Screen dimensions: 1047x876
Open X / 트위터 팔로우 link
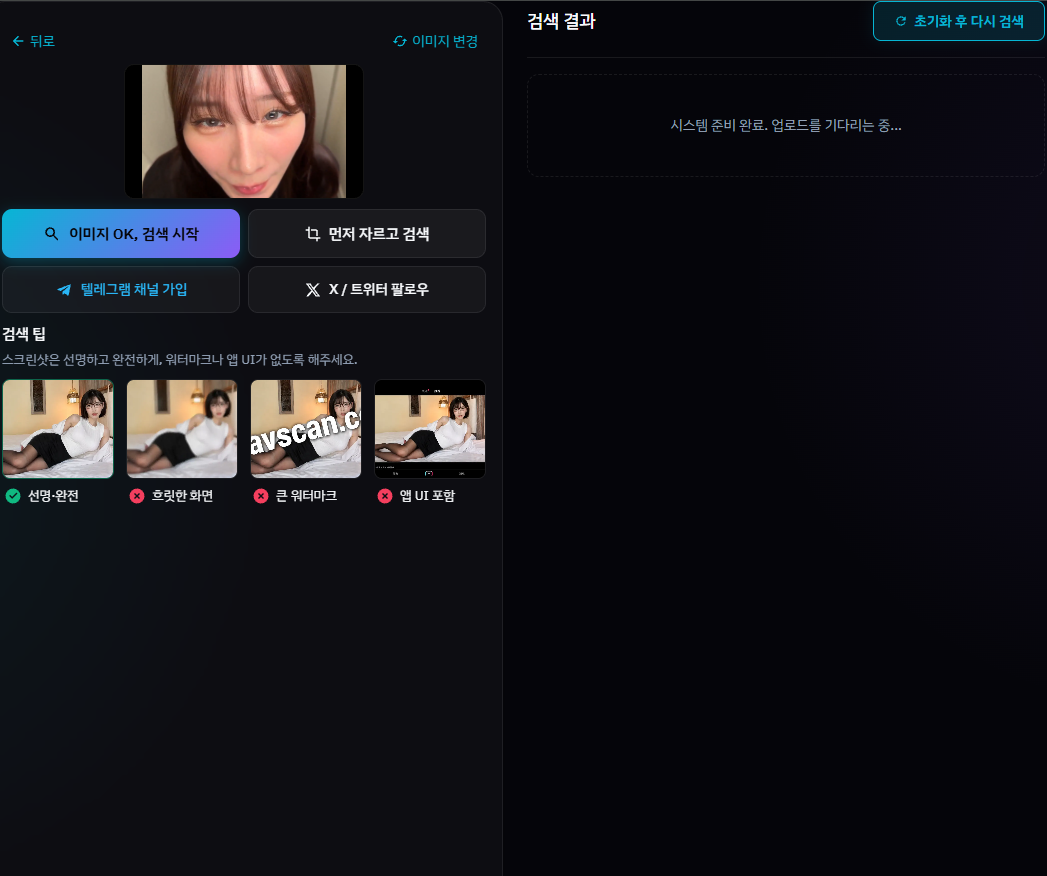click(x=367, y=290)
